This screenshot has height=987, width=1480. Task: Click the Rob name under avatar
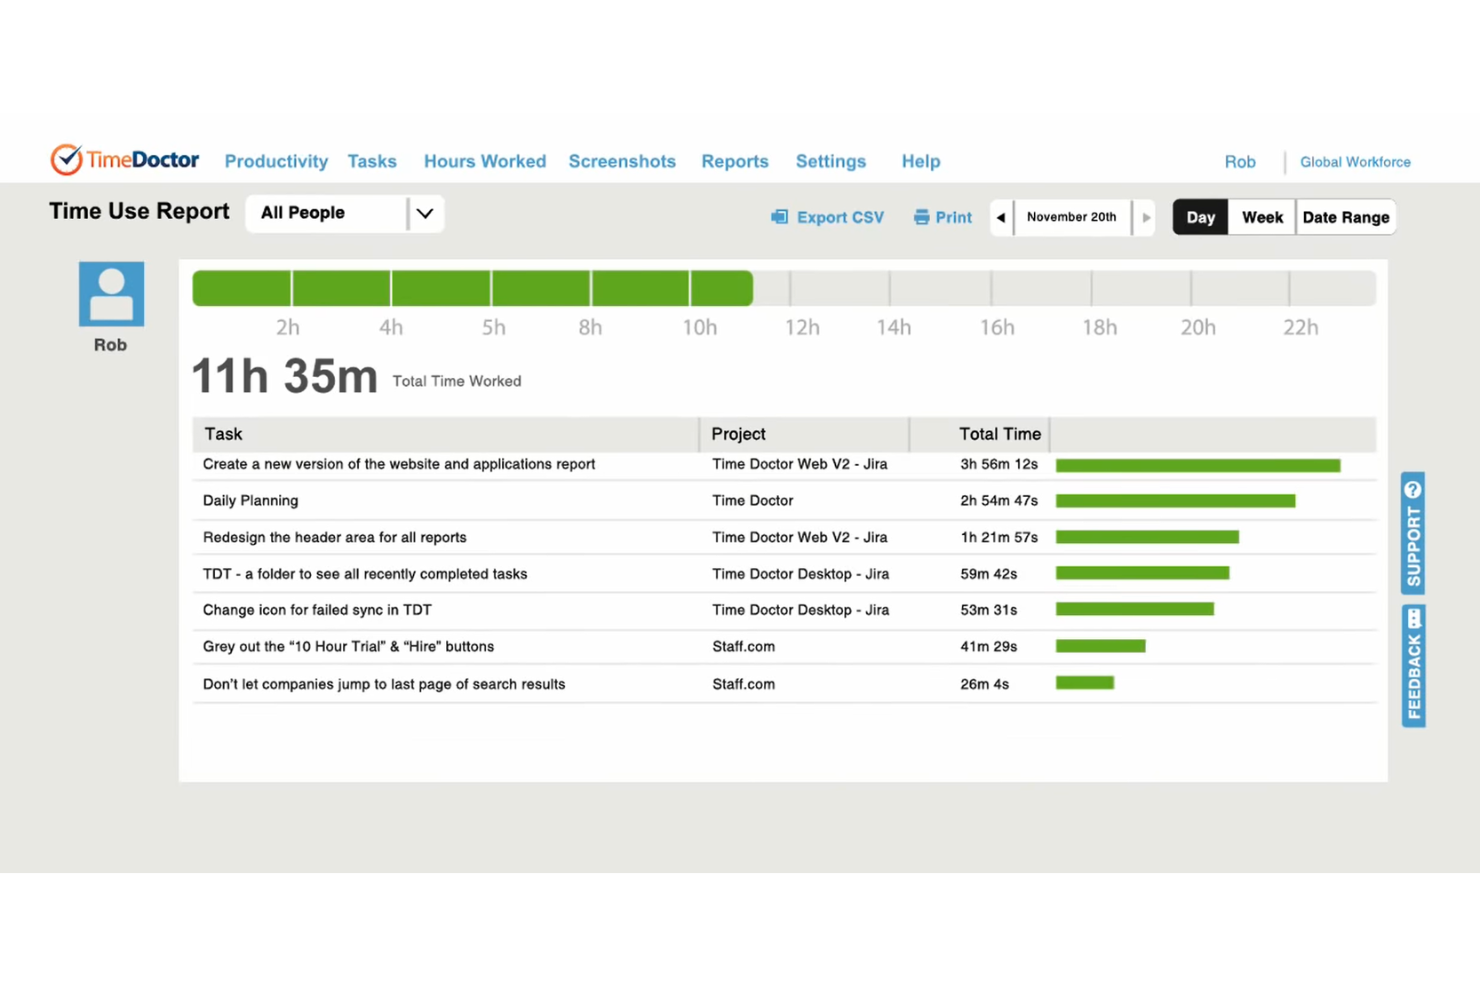click(110, 345)
